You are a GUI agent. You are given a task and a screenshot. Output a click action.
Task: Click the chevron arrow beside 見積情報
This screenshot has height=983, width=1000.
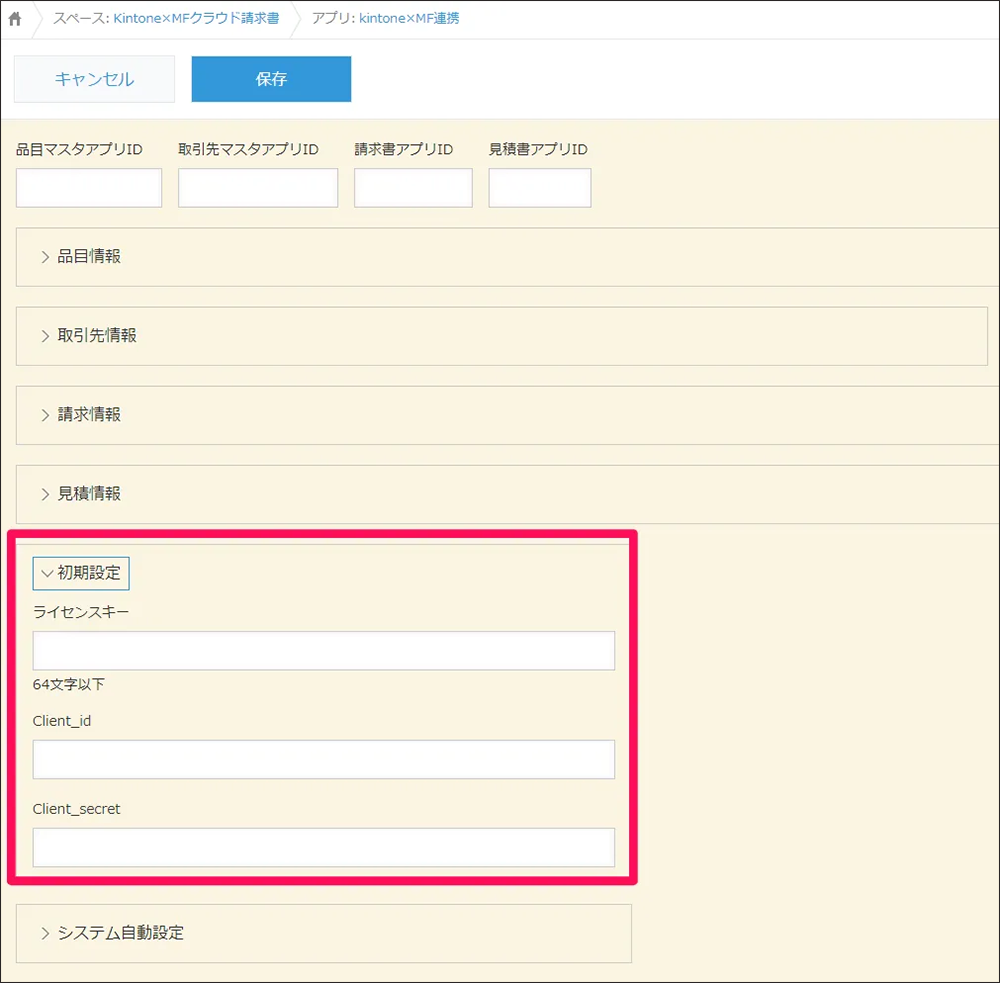45,494
